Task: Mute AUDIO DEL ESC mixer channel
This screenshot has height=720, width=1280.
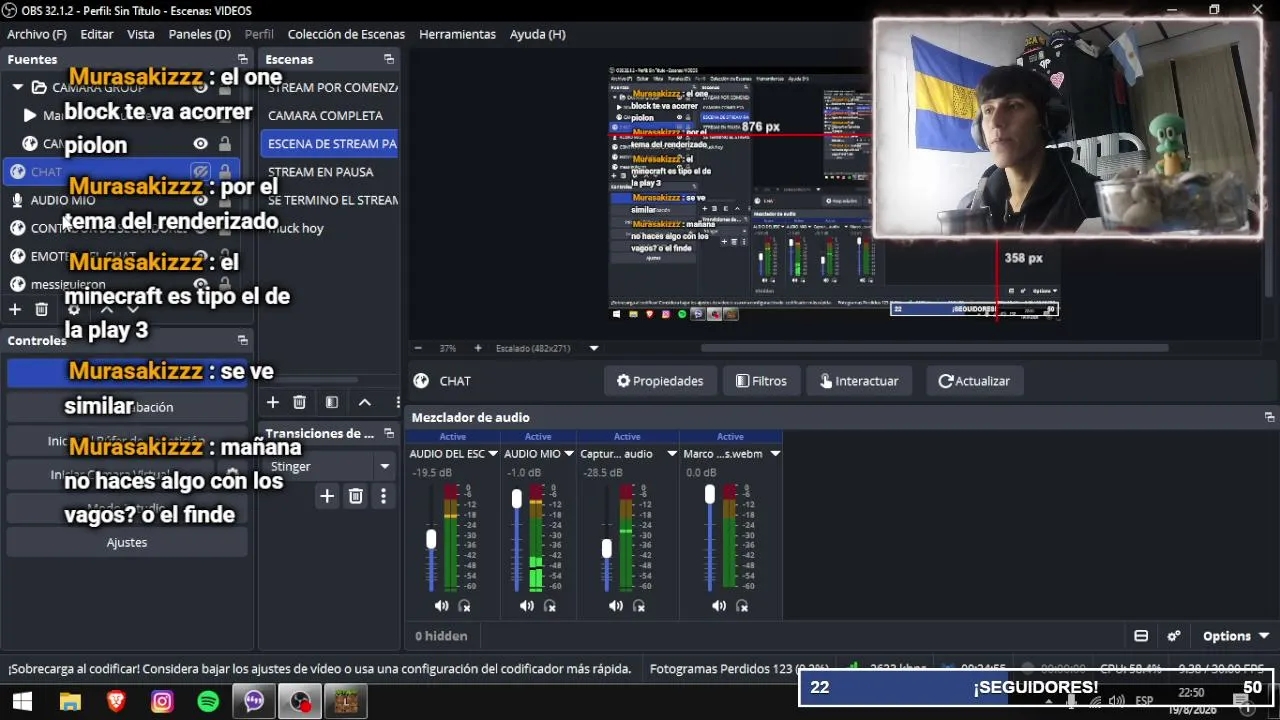Action: point(441,606)
